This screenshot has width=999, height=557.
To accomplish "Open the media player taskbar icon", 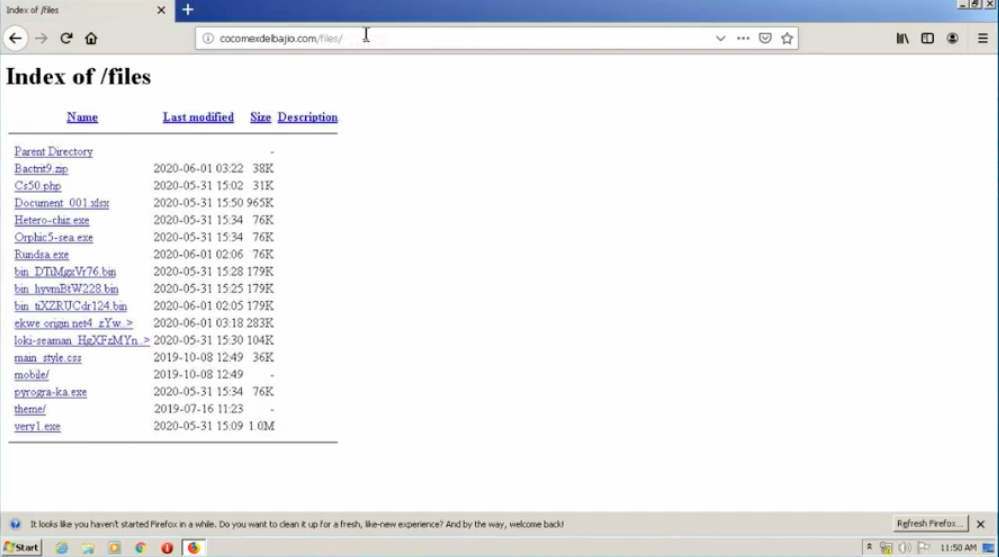I will tap(114, 547).
